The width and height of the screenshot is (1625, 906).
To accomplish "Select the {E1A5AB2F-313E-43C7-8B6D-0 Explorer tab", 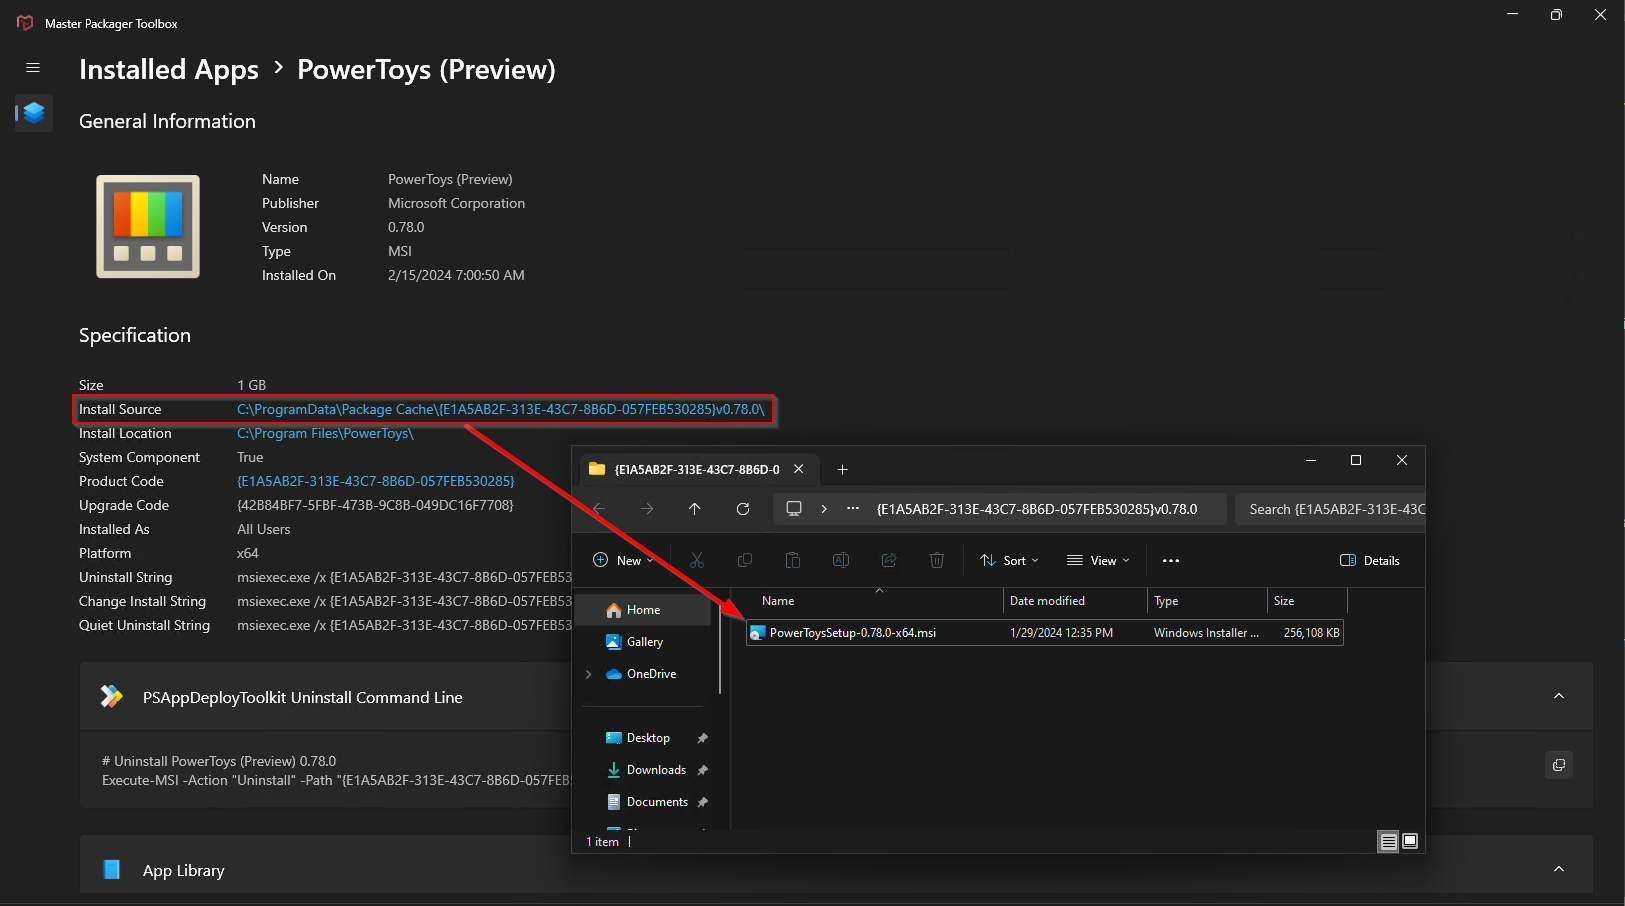I will tap(697, 469).
